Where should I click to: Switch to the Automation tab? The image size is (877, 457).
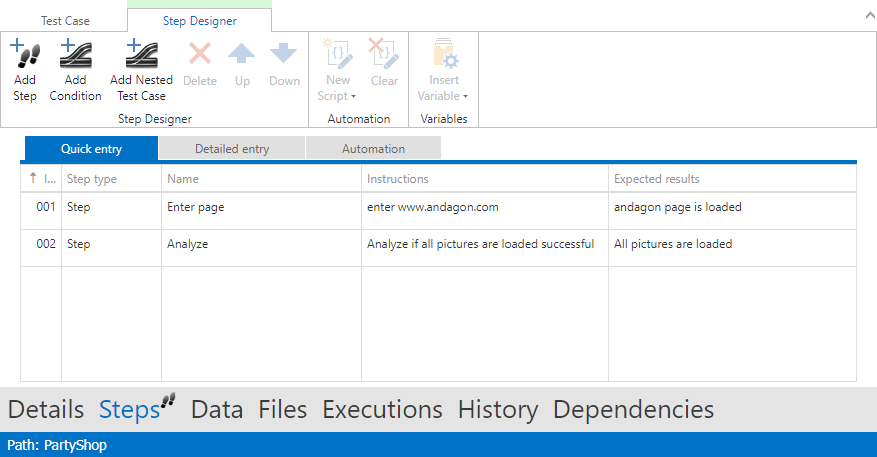(x=373, y=149)
